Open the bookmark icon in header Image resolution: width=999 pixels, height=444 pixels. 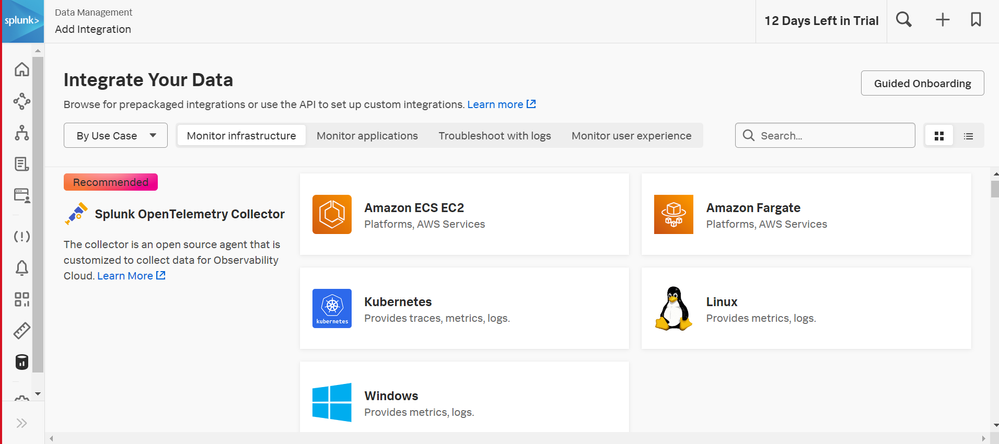click(x=975, y=20)
